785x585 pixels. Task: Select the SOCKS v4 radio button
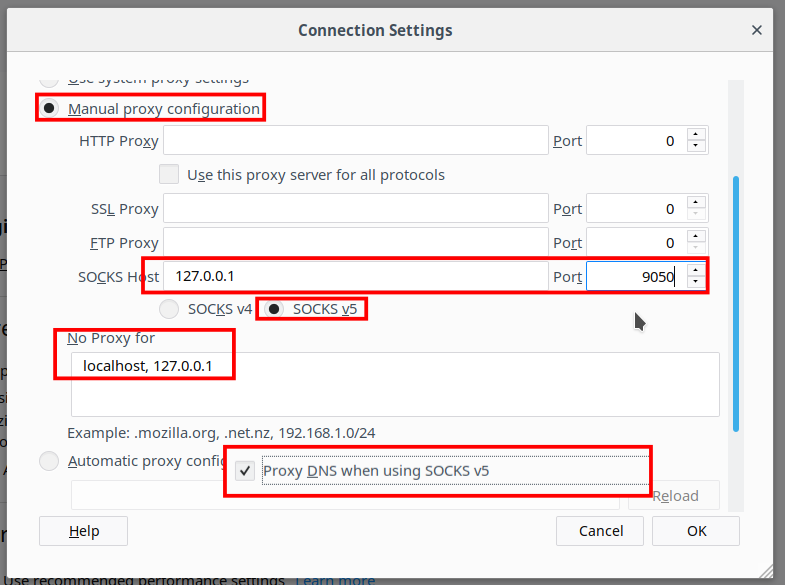[169, 309]
